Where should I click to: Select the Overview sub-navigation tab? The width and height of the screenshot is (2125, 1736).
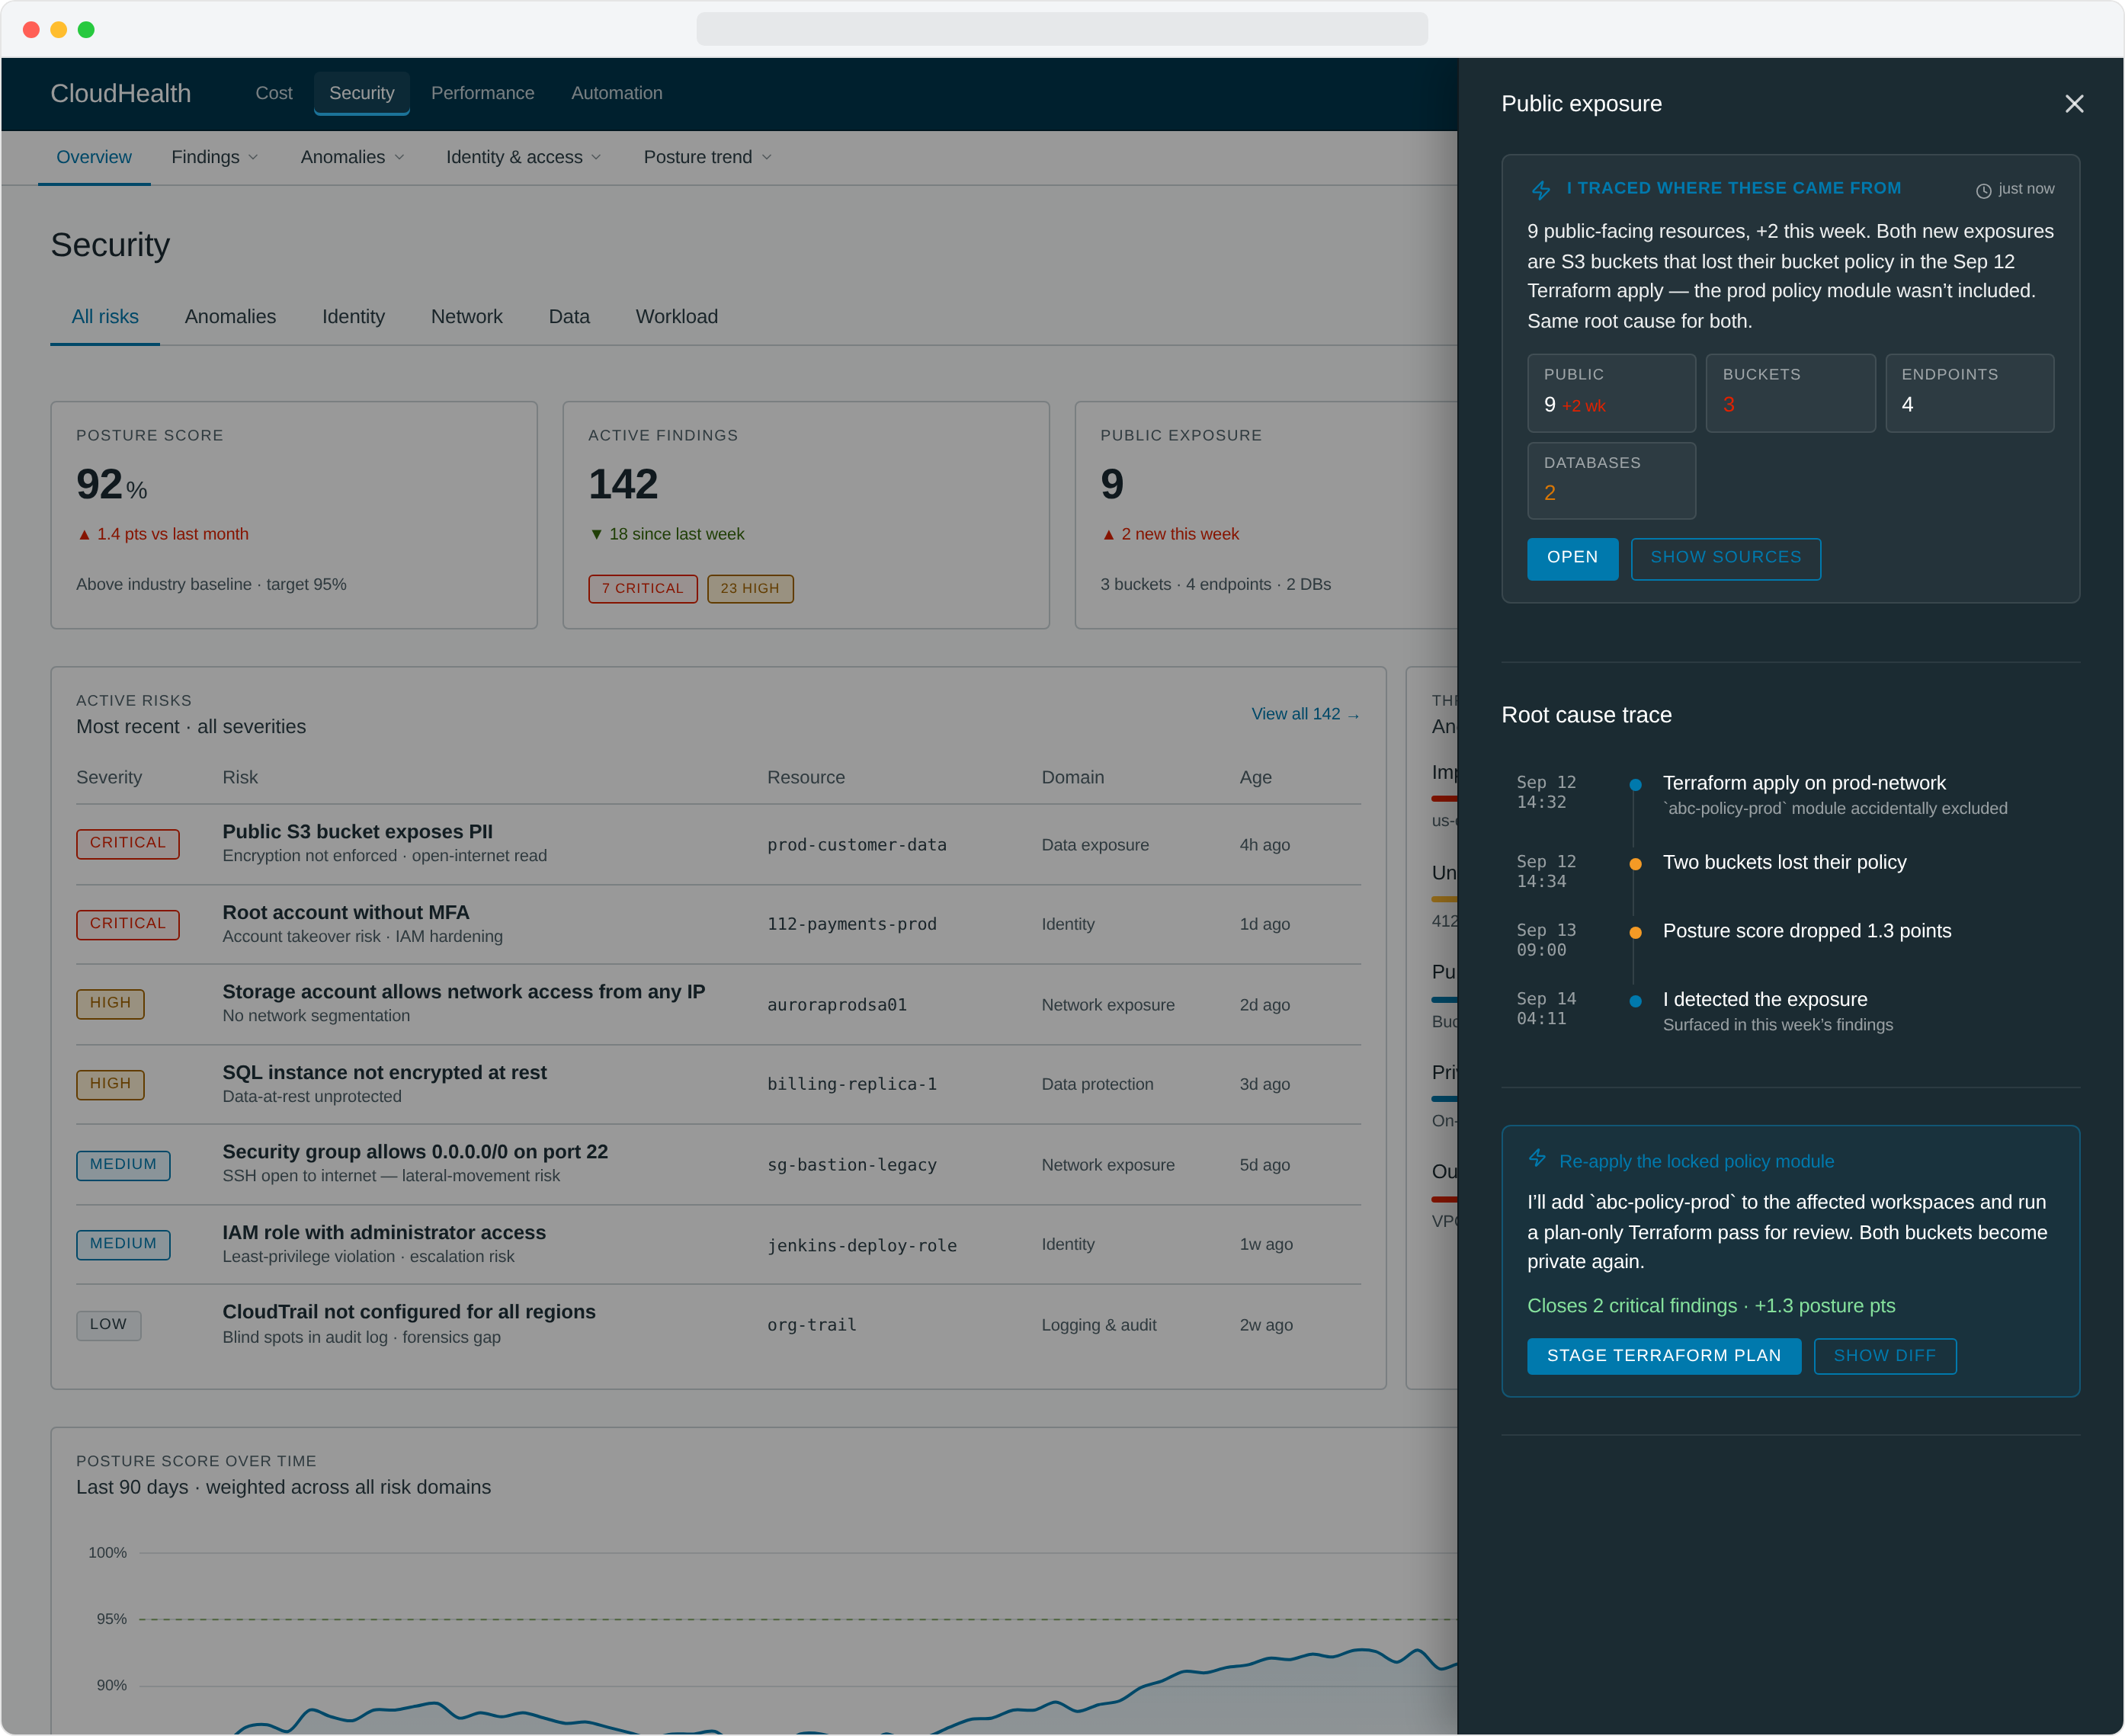[93, 157]
